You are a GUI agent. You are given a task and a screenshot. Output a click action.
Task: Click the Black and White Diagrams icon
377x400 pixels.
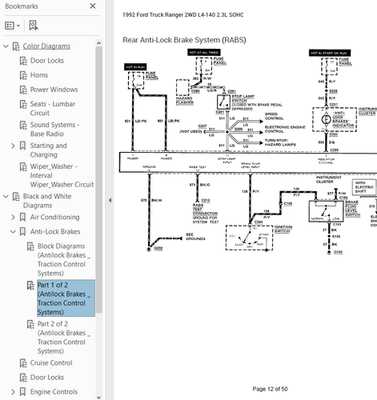[16, 196]
